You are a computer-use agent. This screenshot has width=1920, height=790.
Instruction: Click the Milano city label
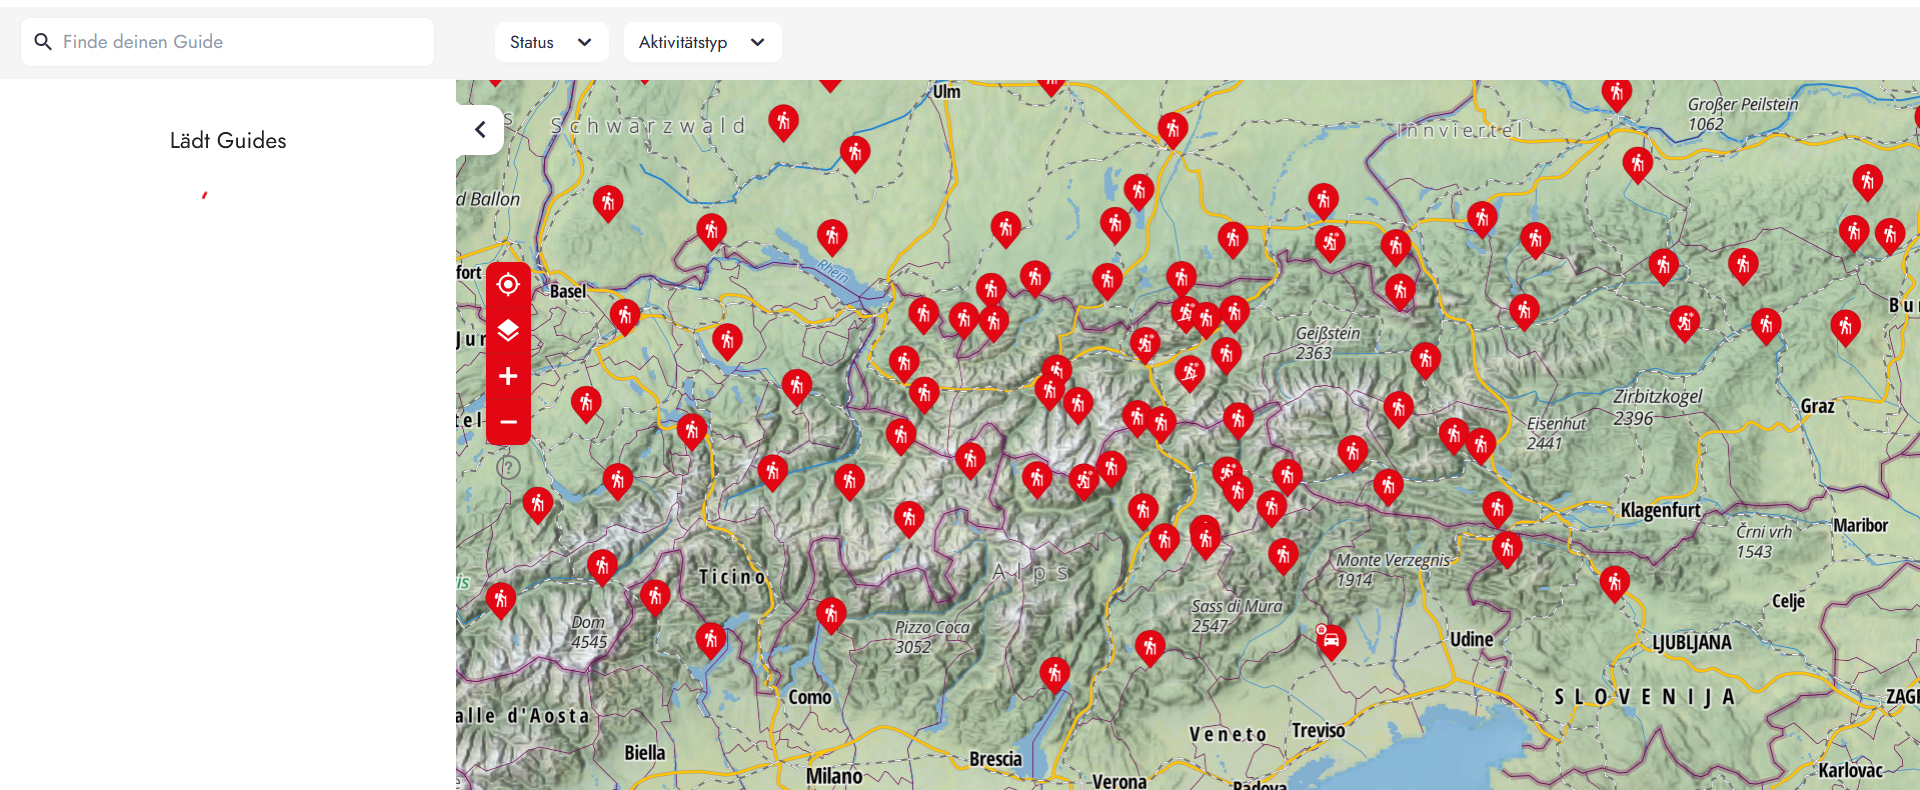point(834,776)
